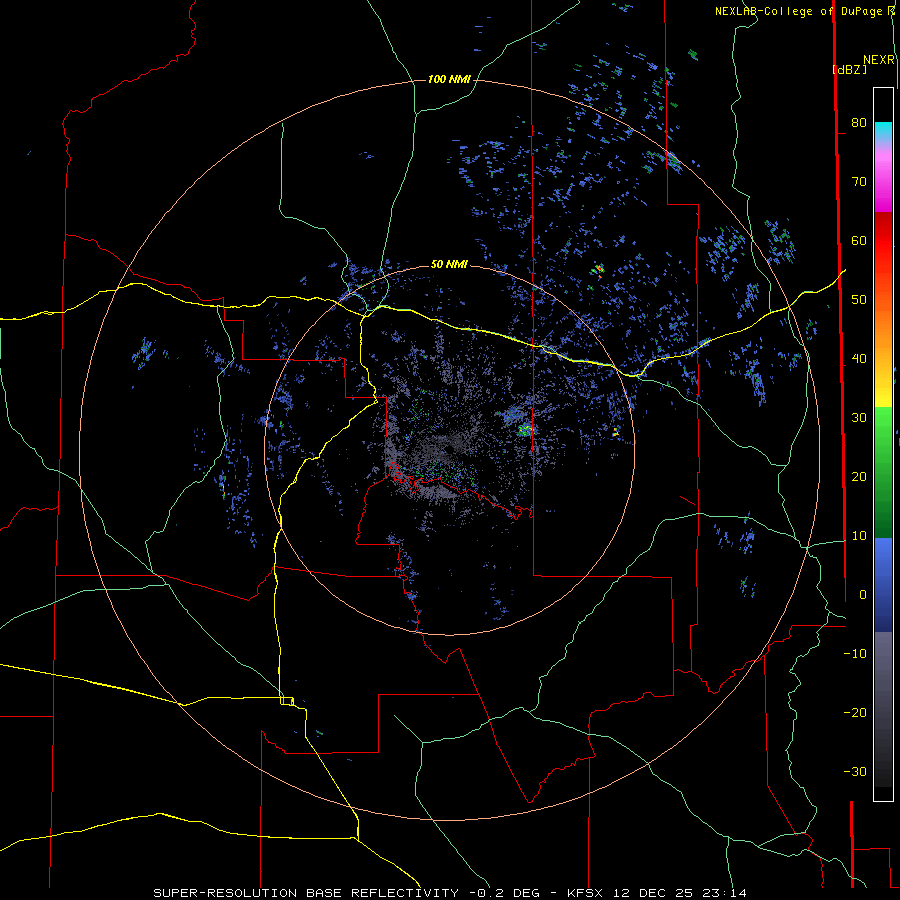Click the "100 NMI" range ring label
The image size is (900, 900).
click(449, 79)
